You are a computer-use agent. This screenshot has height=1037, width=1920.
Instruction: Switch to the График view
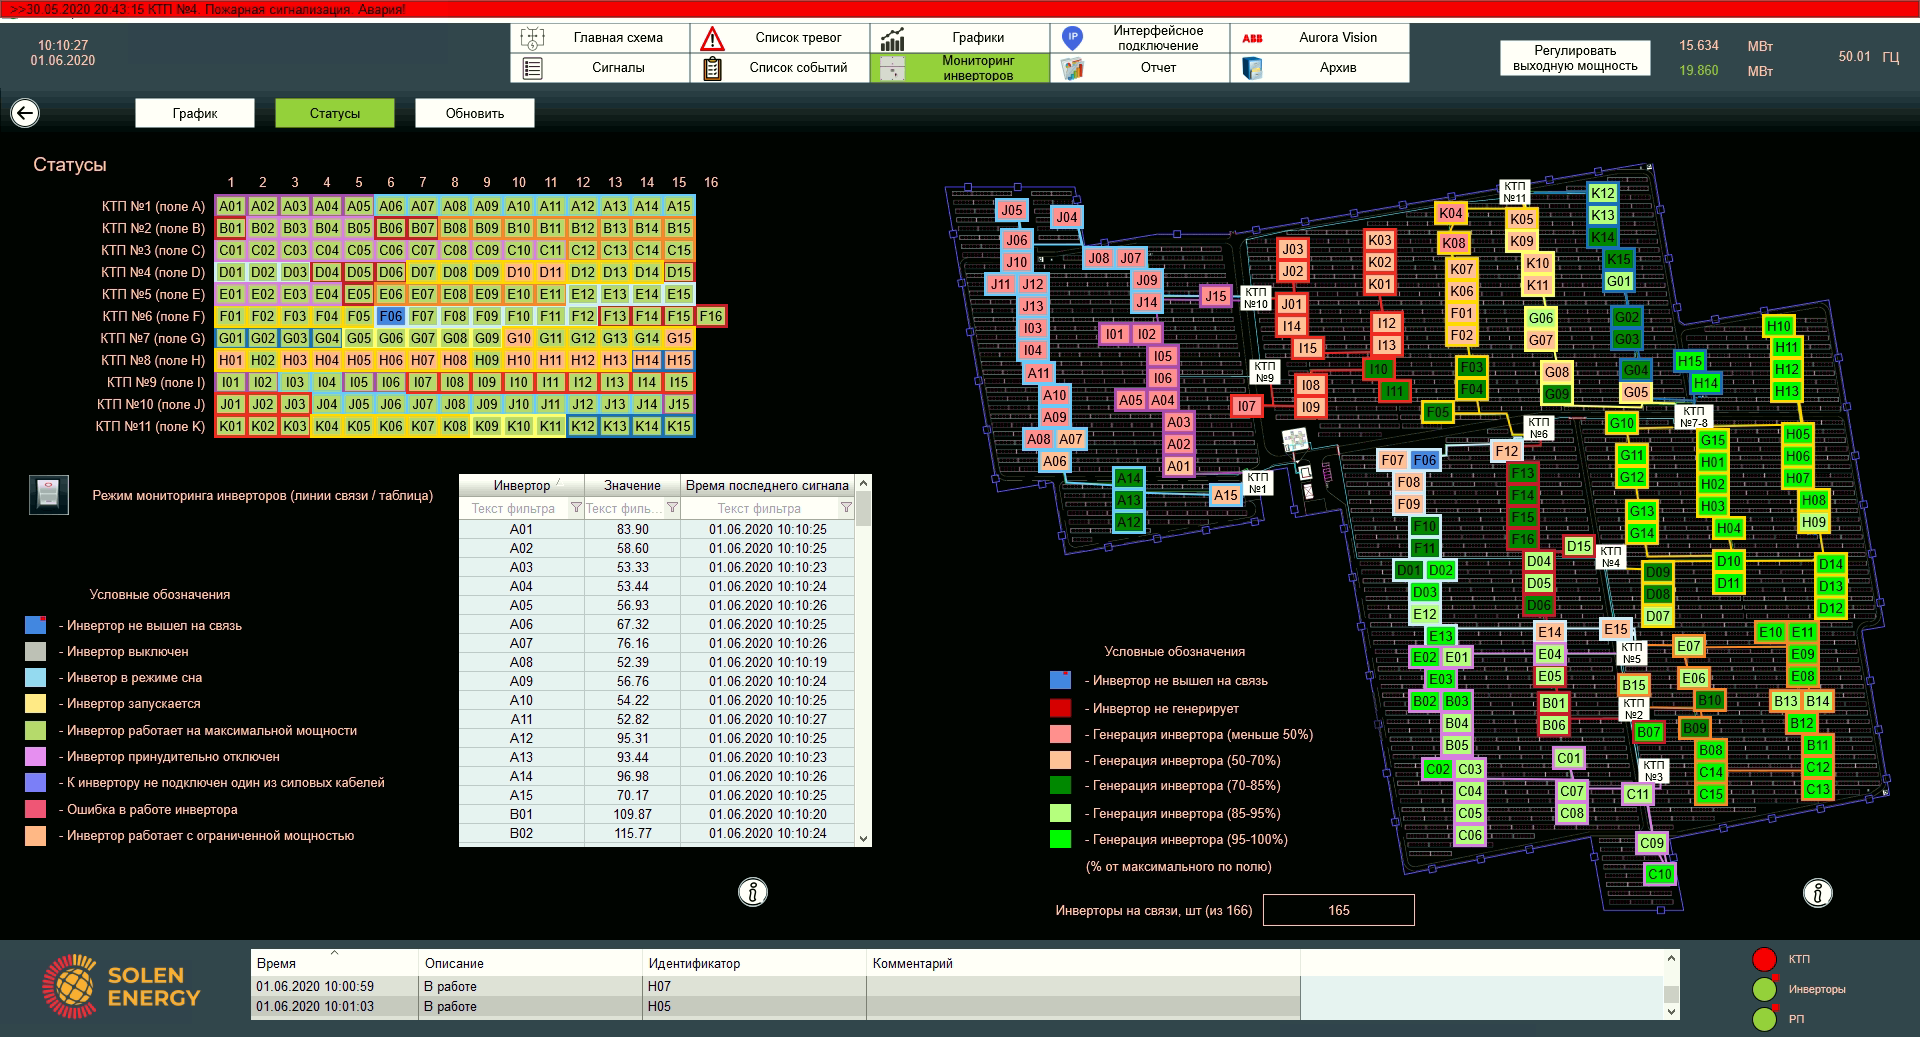point(195,113)
